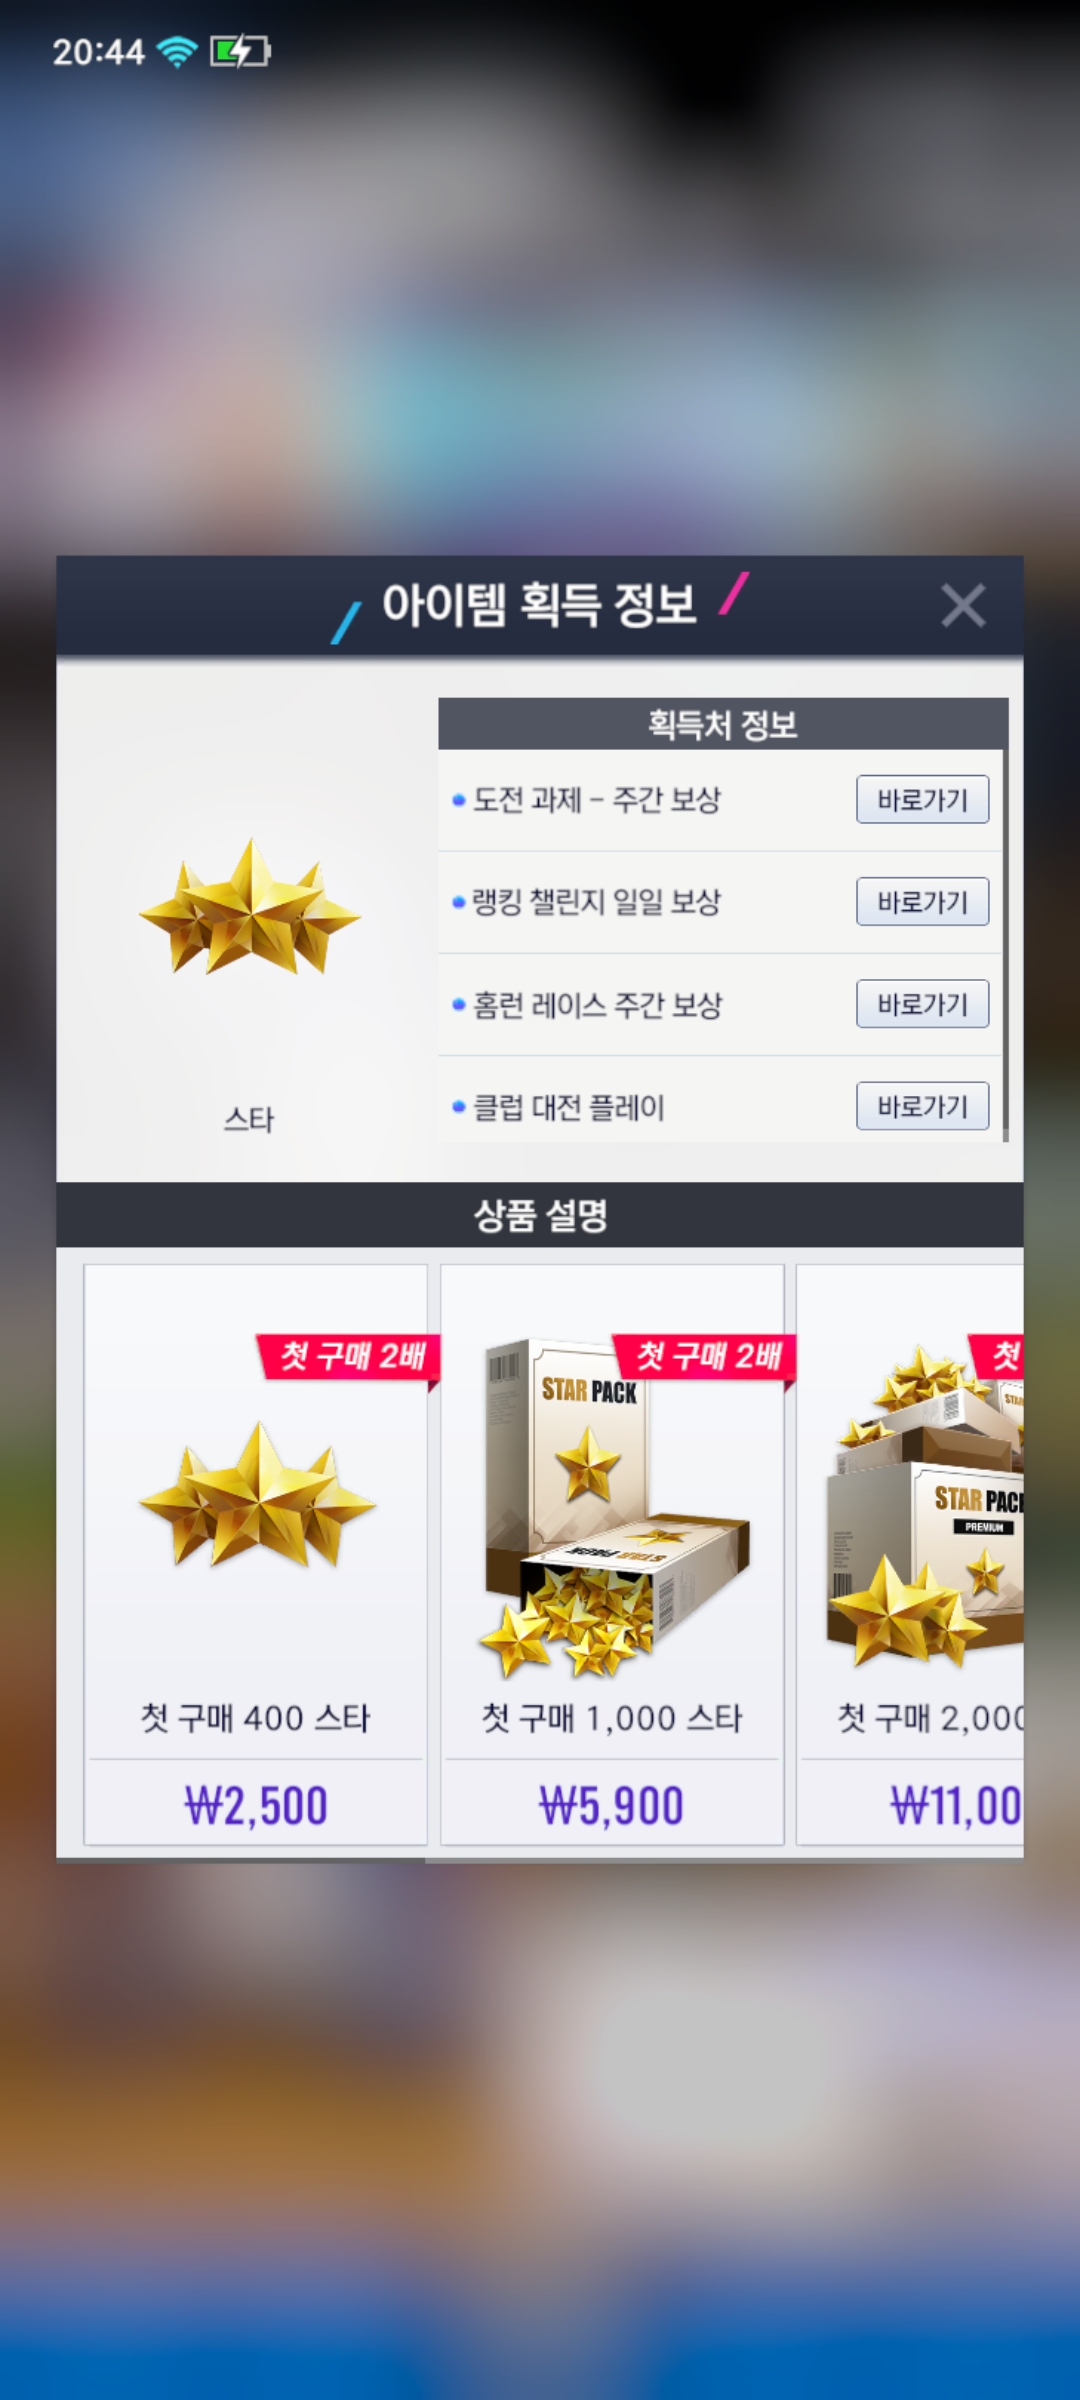Tap 첫 구매 2배 badge on Star Pack
1080x2400 pixels.
[706, 1357]
